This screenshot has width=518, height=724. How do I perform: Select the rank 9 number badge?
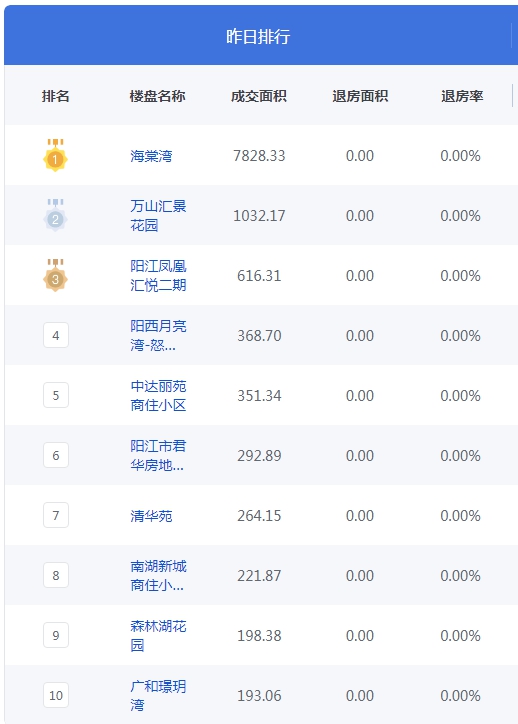coord(56,635)
